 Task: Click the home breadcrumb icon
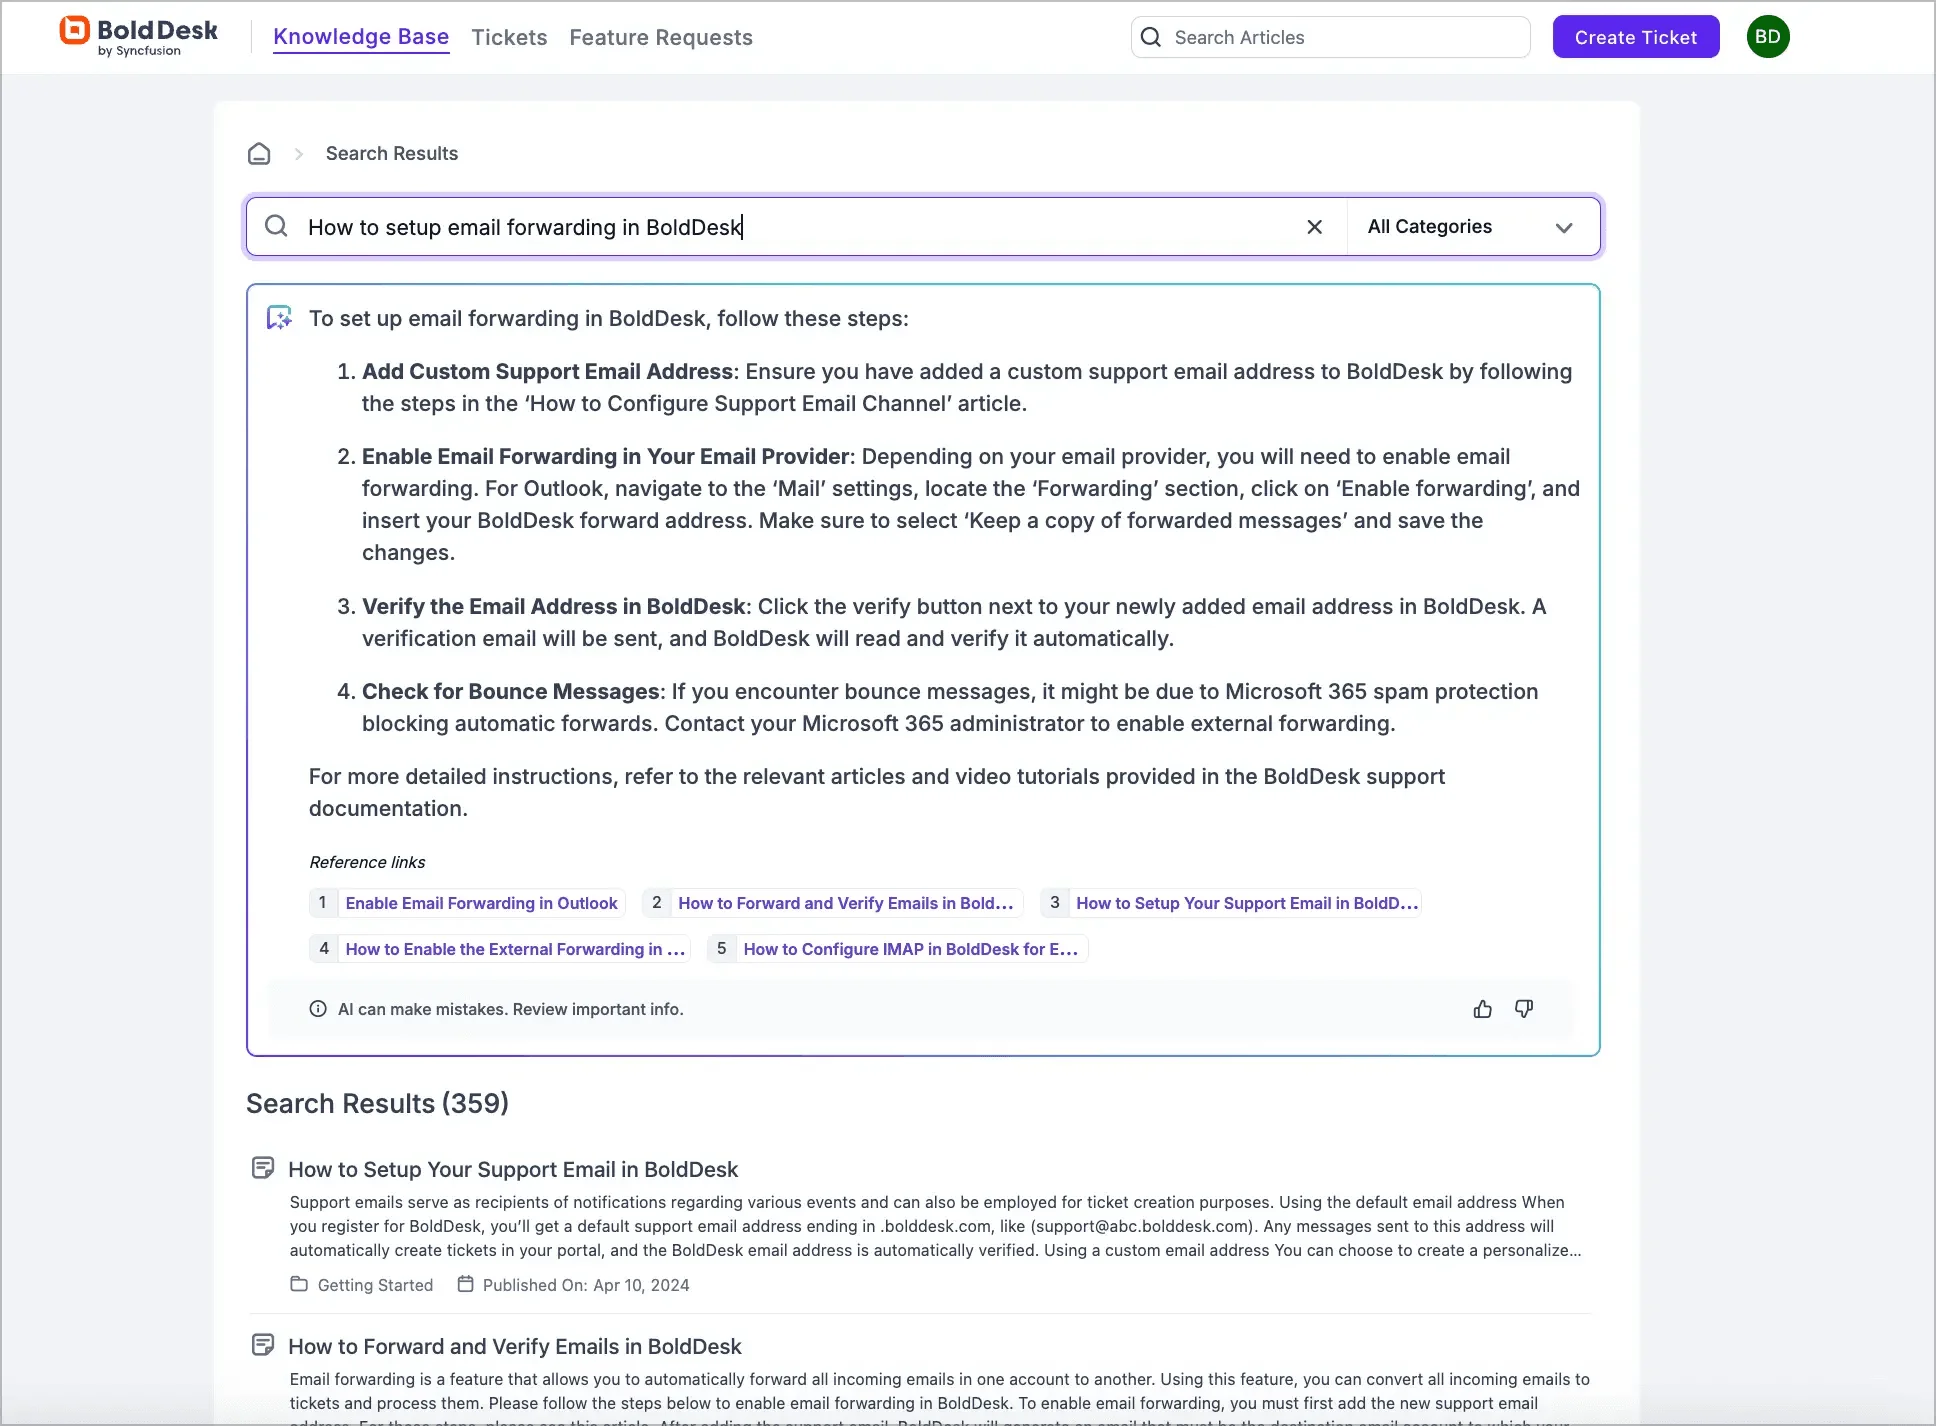(x=259, y=153)
